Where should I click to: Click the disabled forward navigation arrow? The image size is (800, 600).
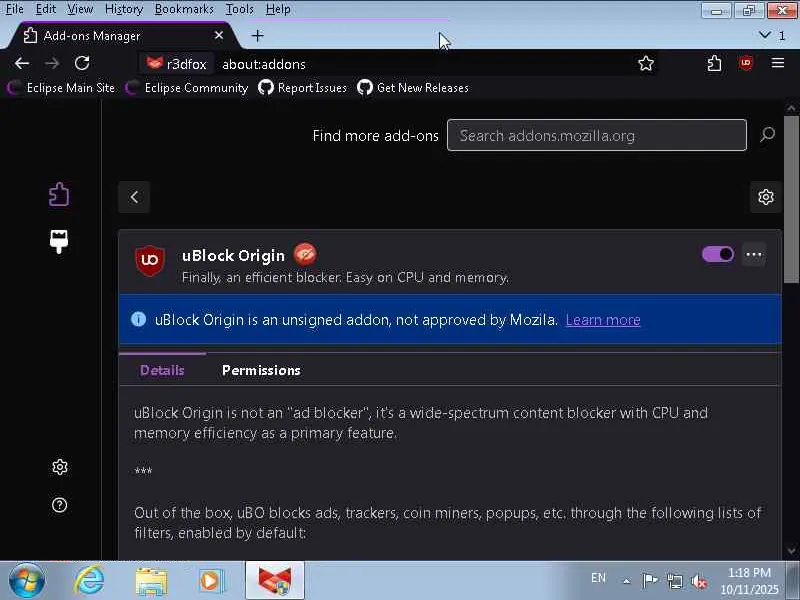[x=52, y=63]
